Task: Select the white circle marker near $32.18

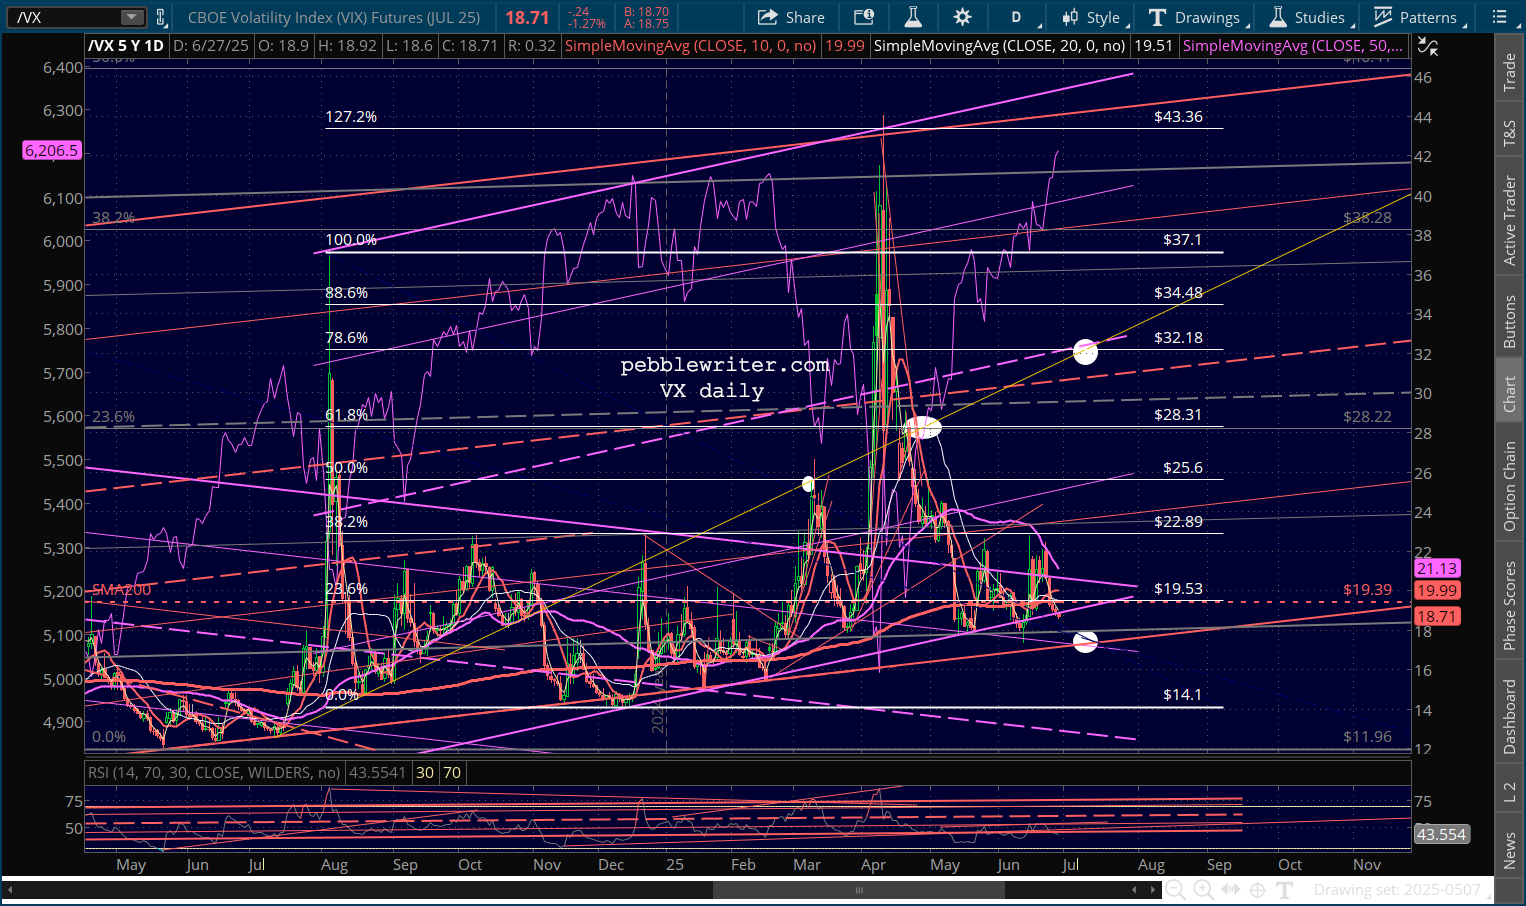Action: coord(1085,351)
